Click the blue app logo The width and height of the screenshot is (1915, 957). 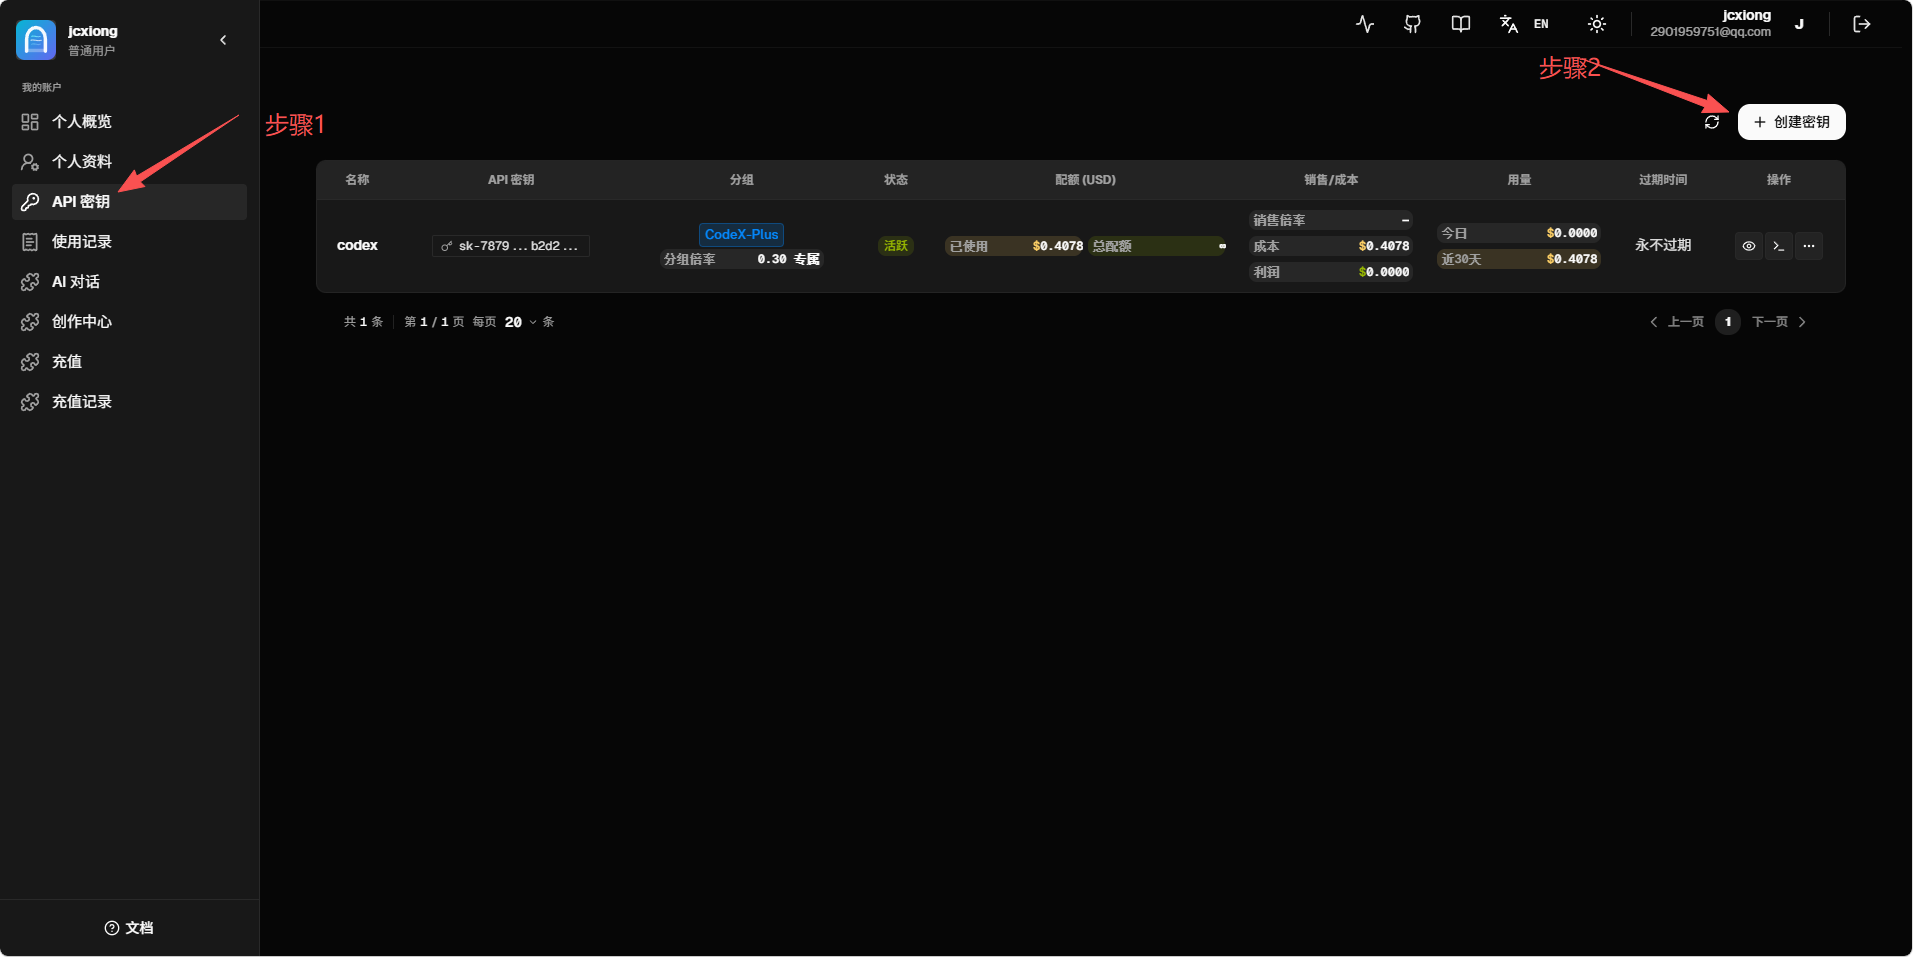point(36,40)
